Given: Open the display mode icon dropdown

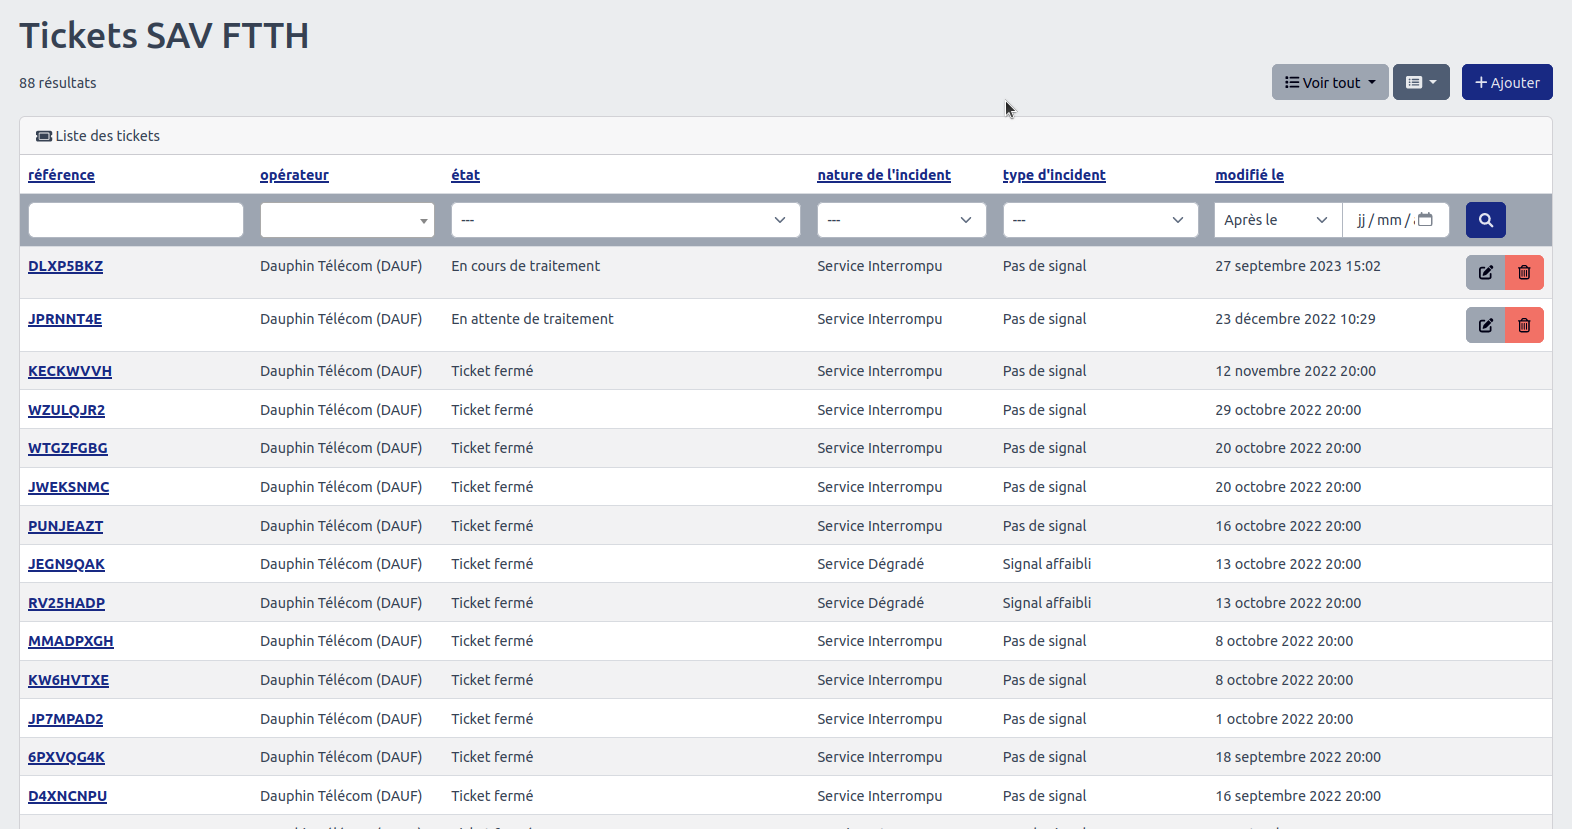Looking at the screenshot, I should tap(1420, 82).
